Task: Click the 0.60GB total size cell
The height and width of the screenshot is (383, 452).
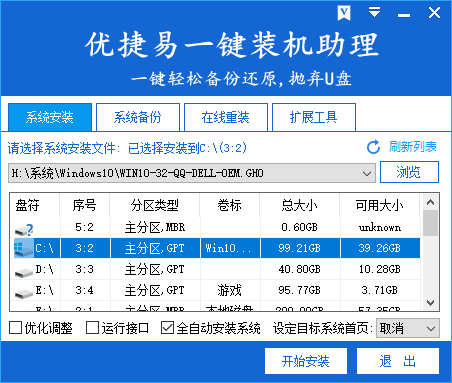Action: [300, 227]
